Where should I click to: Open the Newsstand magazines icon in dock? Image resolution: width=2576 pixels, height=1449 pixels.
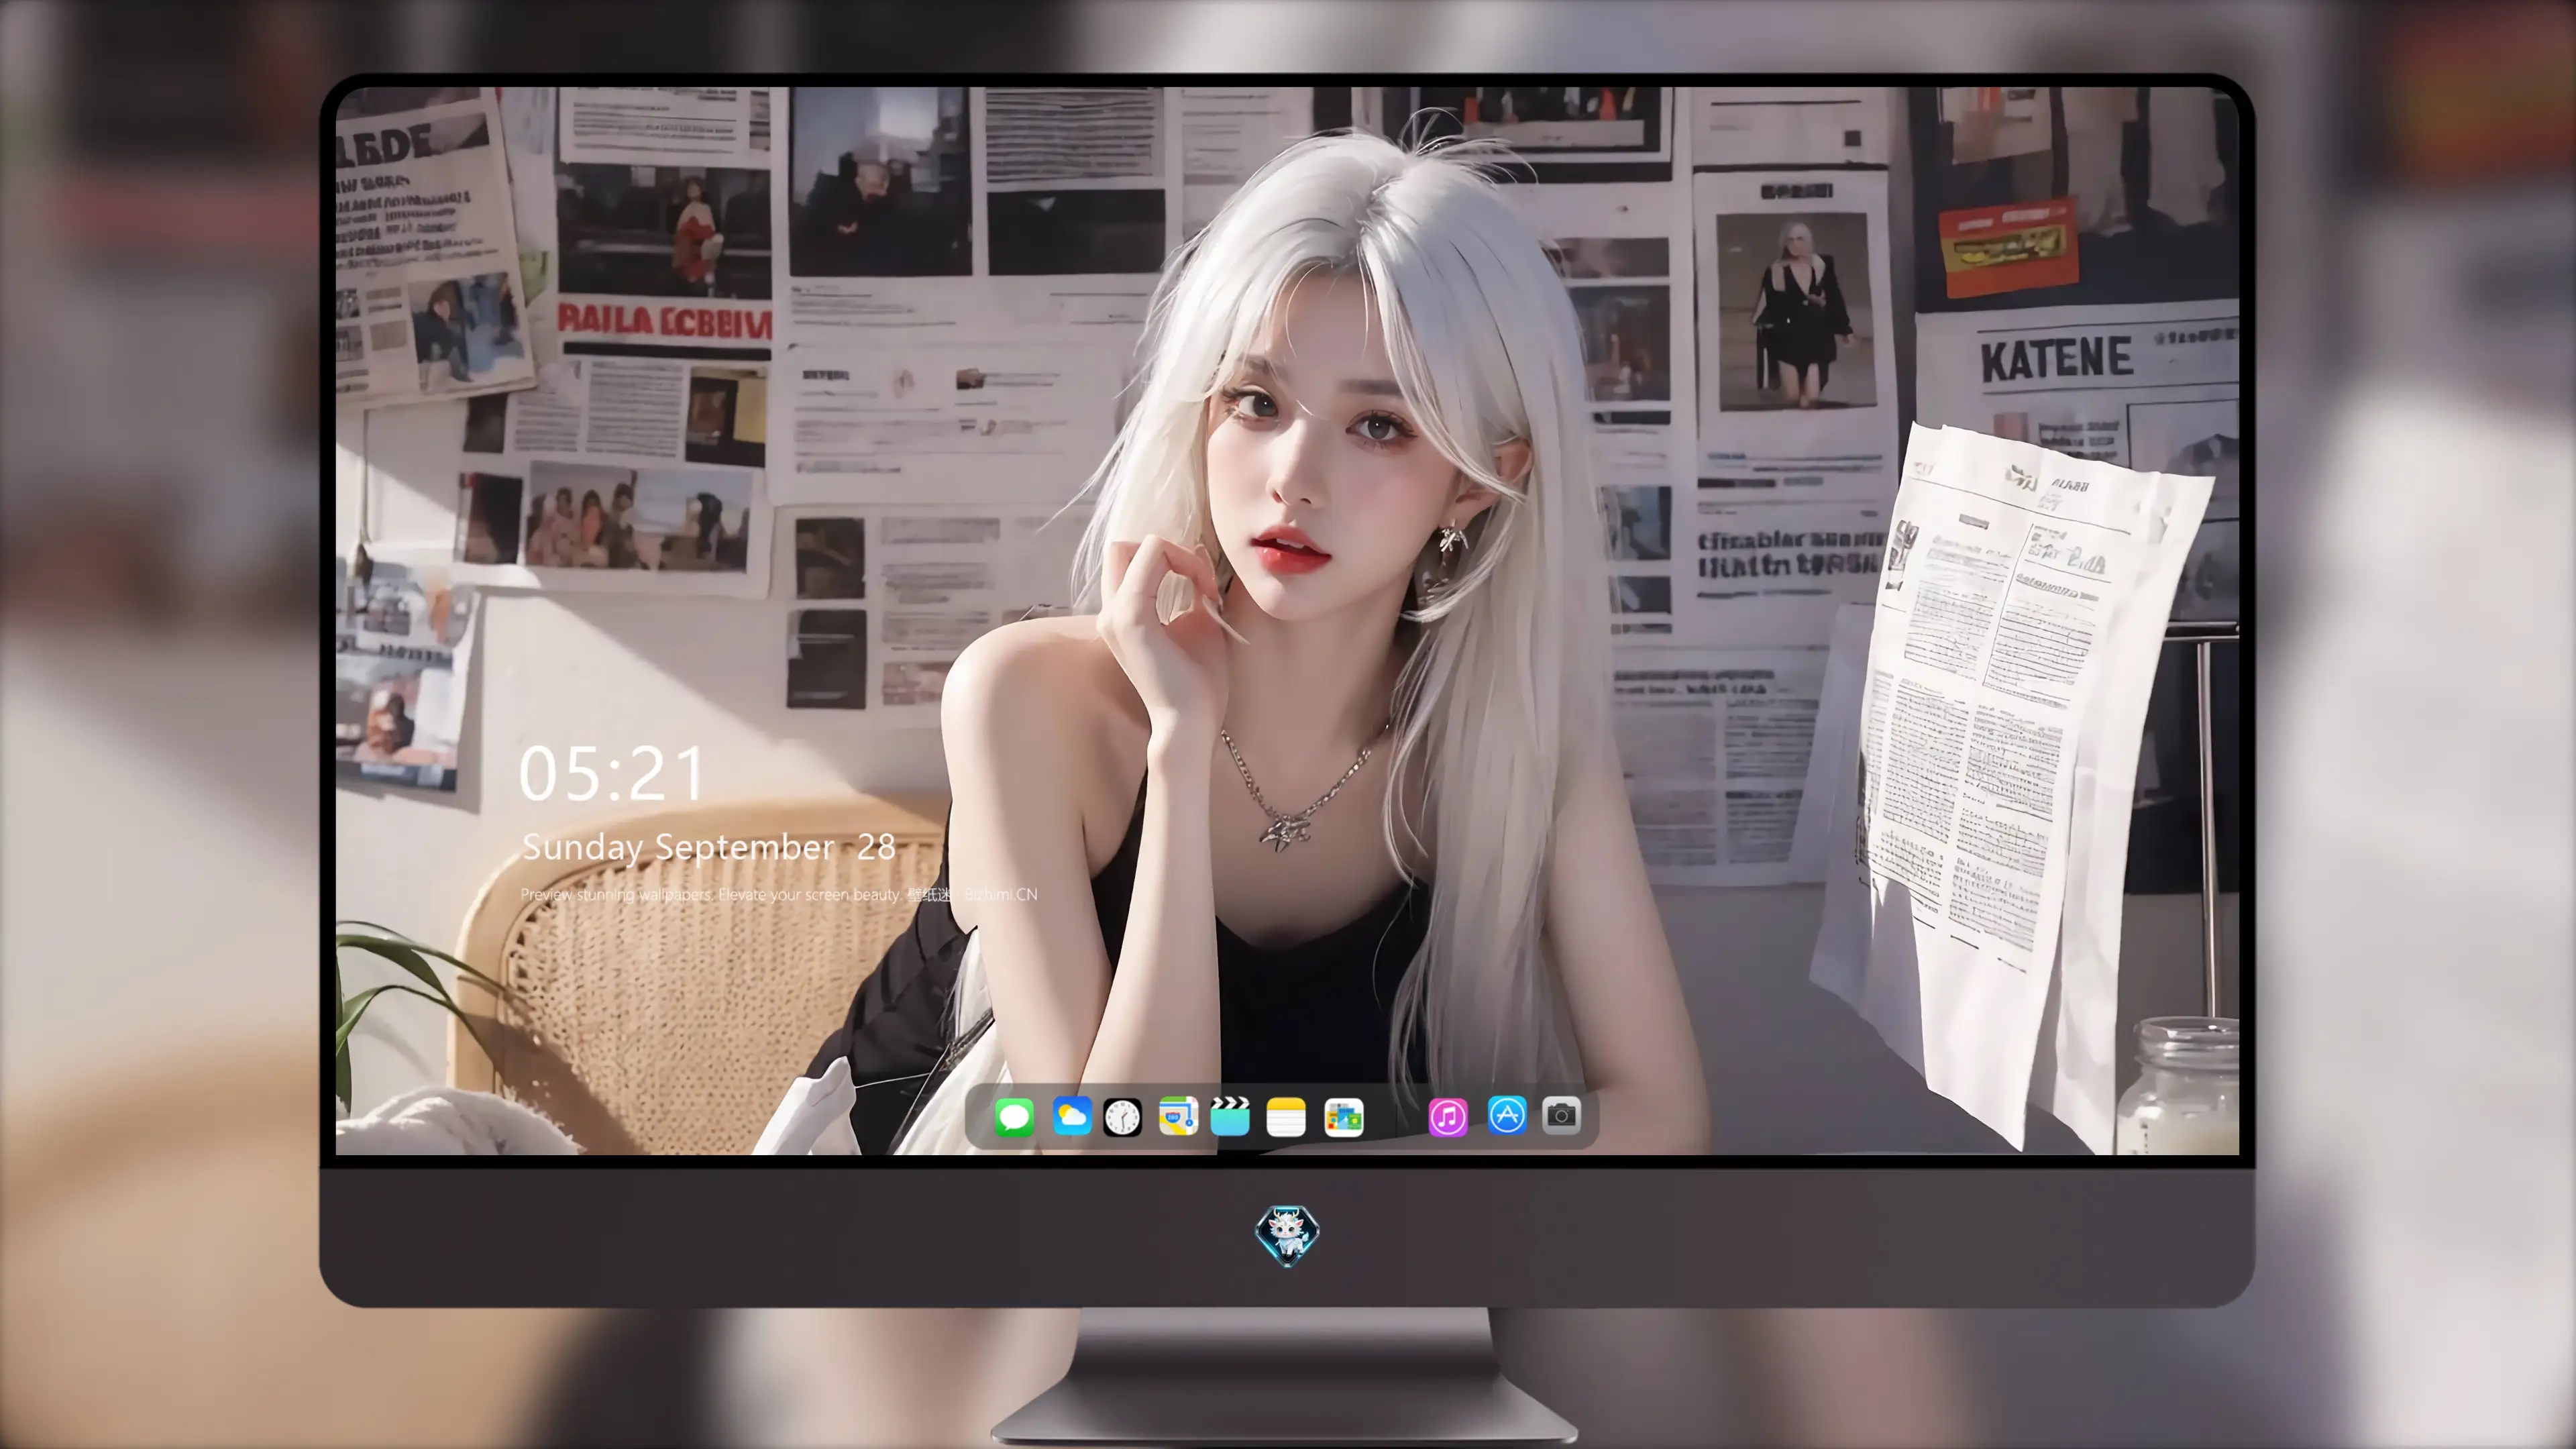pos(1343,1117)
